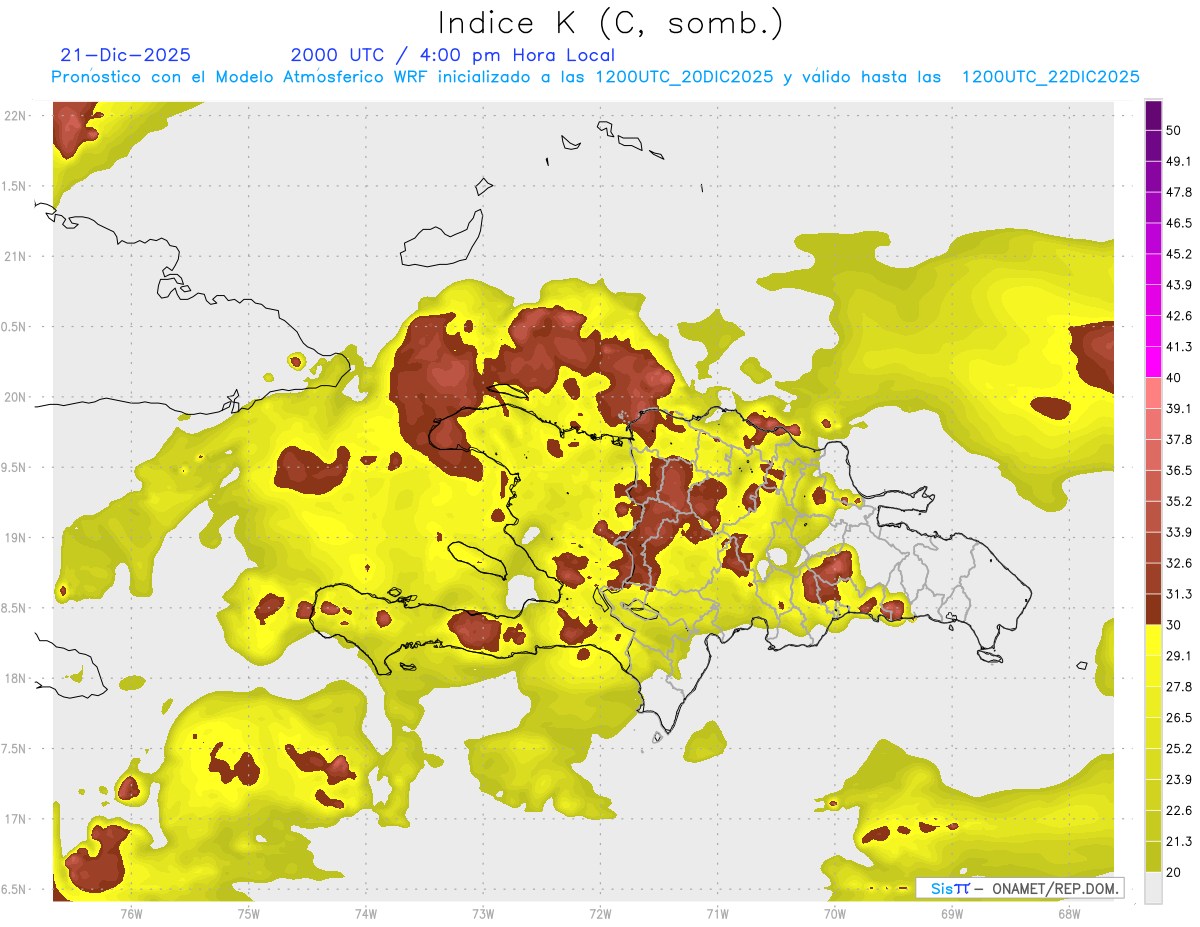Click the colorbar label "45.2"
This screenshot has width=1200, height=927.
click(x=1179, y=254)
